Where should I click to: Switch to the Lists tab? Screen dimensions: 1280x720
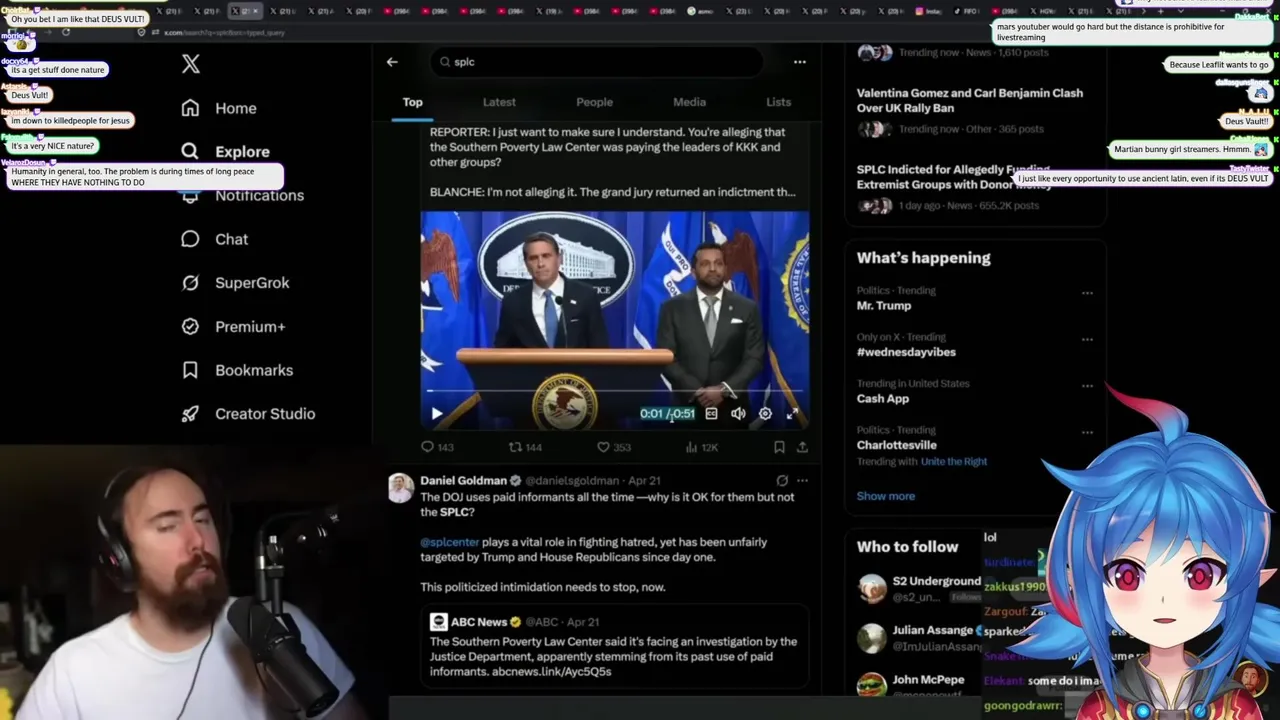pyautogui.click(x=778, y=102)
